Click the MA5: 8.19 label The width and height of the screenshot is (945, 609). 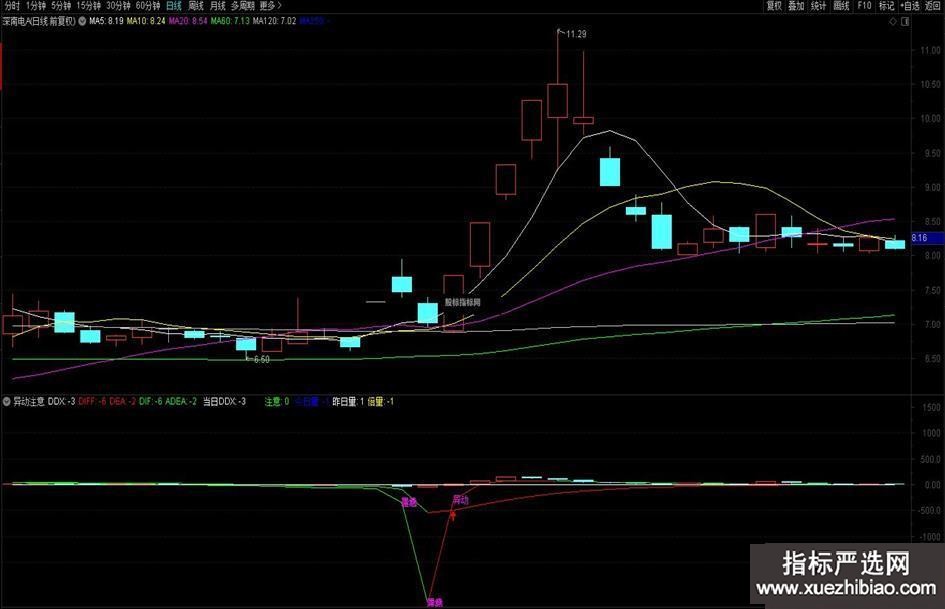pyautogui.click(x=106, y=21)
